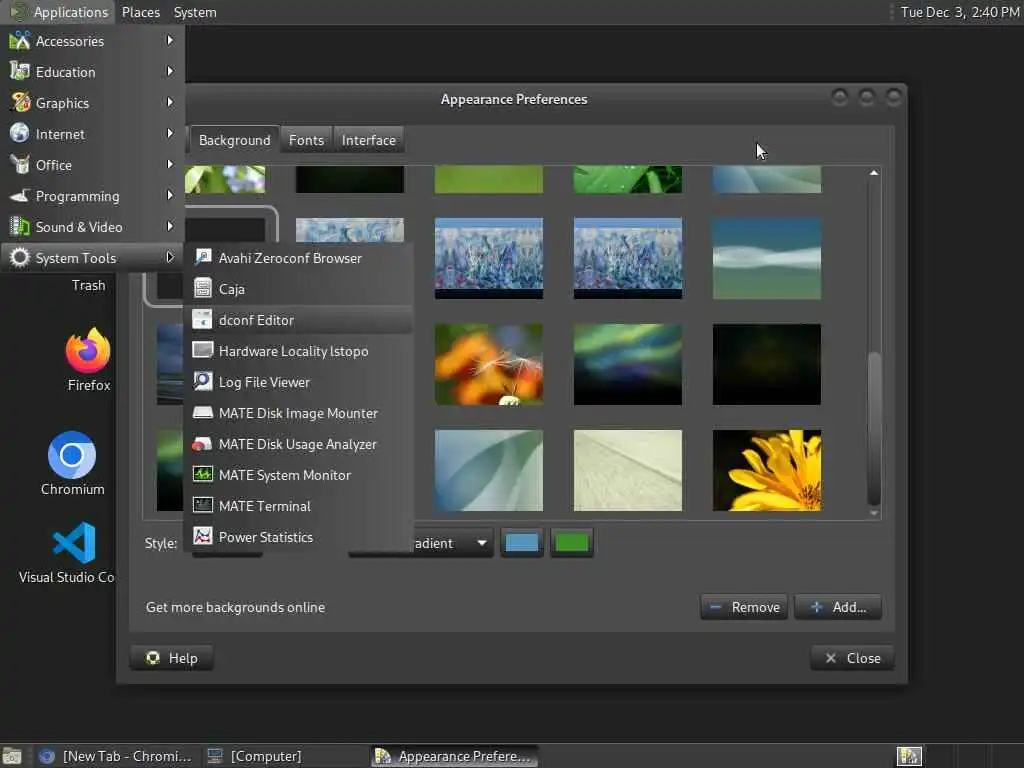Switch to Appearance Preferences taskbar entry

(455, 756)
